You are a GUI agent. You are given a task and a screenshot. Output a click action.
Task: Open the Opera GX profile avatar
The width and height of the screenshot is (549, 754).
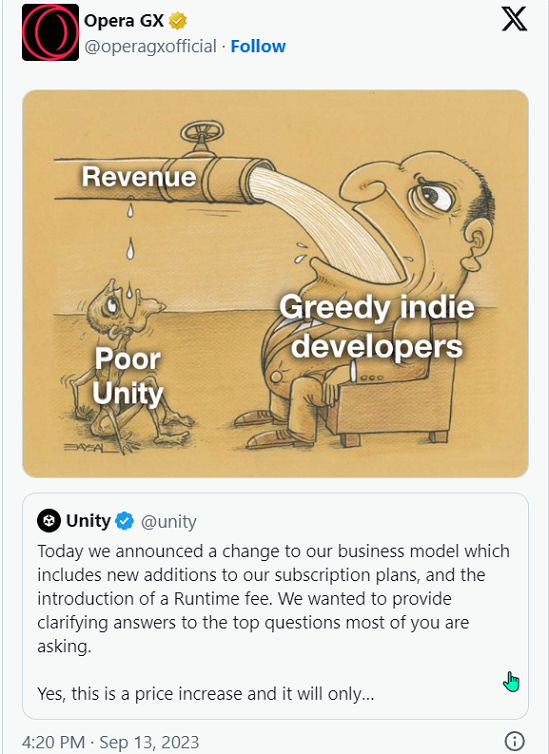[50, 32]
